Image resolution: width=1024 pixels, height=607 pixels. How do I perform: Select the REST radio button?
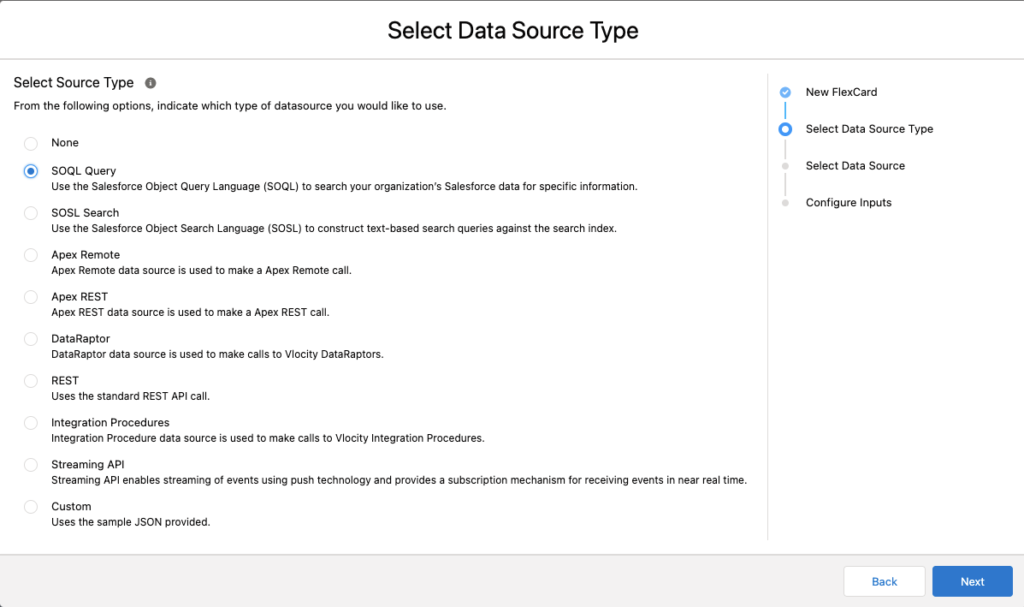[31, 381]
